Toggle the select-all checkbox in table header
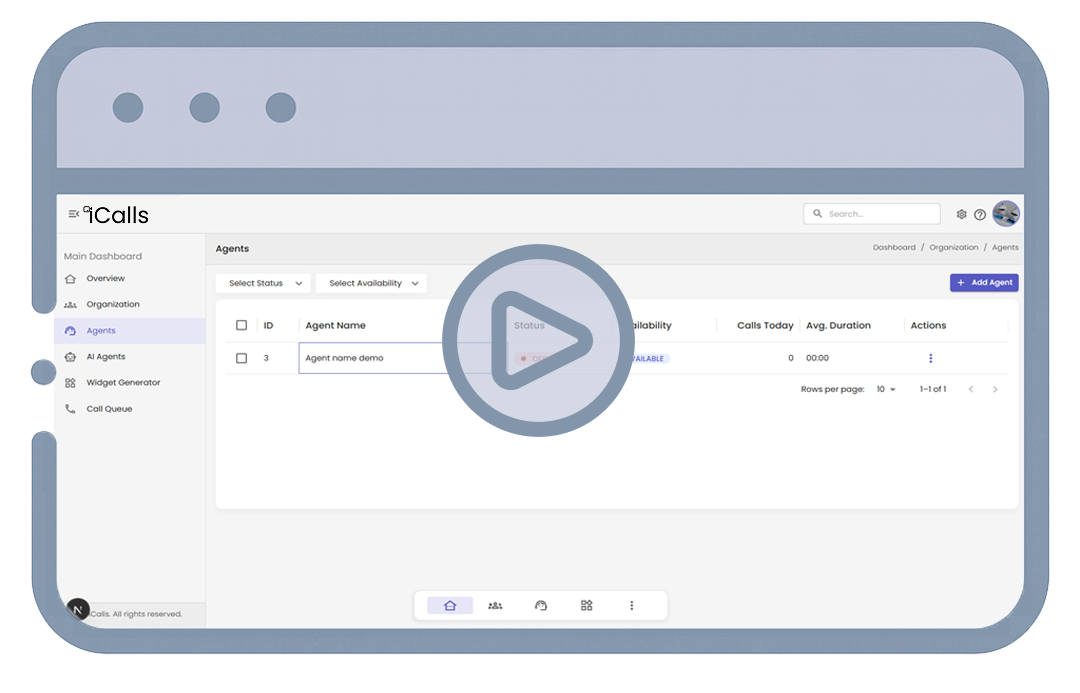The image size is (1080, 693). pos(241,325)
